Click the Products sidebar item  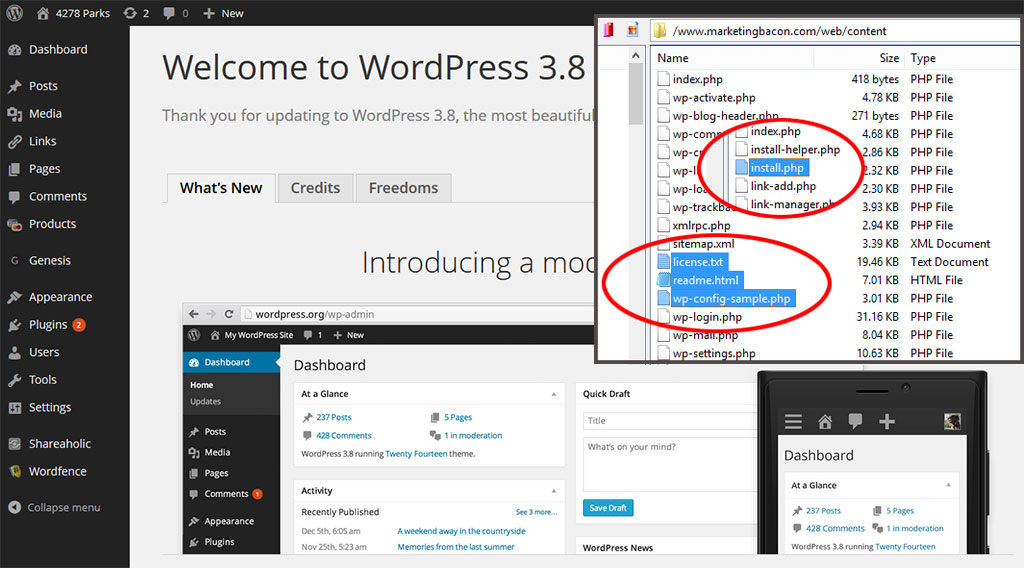point(52,224)
